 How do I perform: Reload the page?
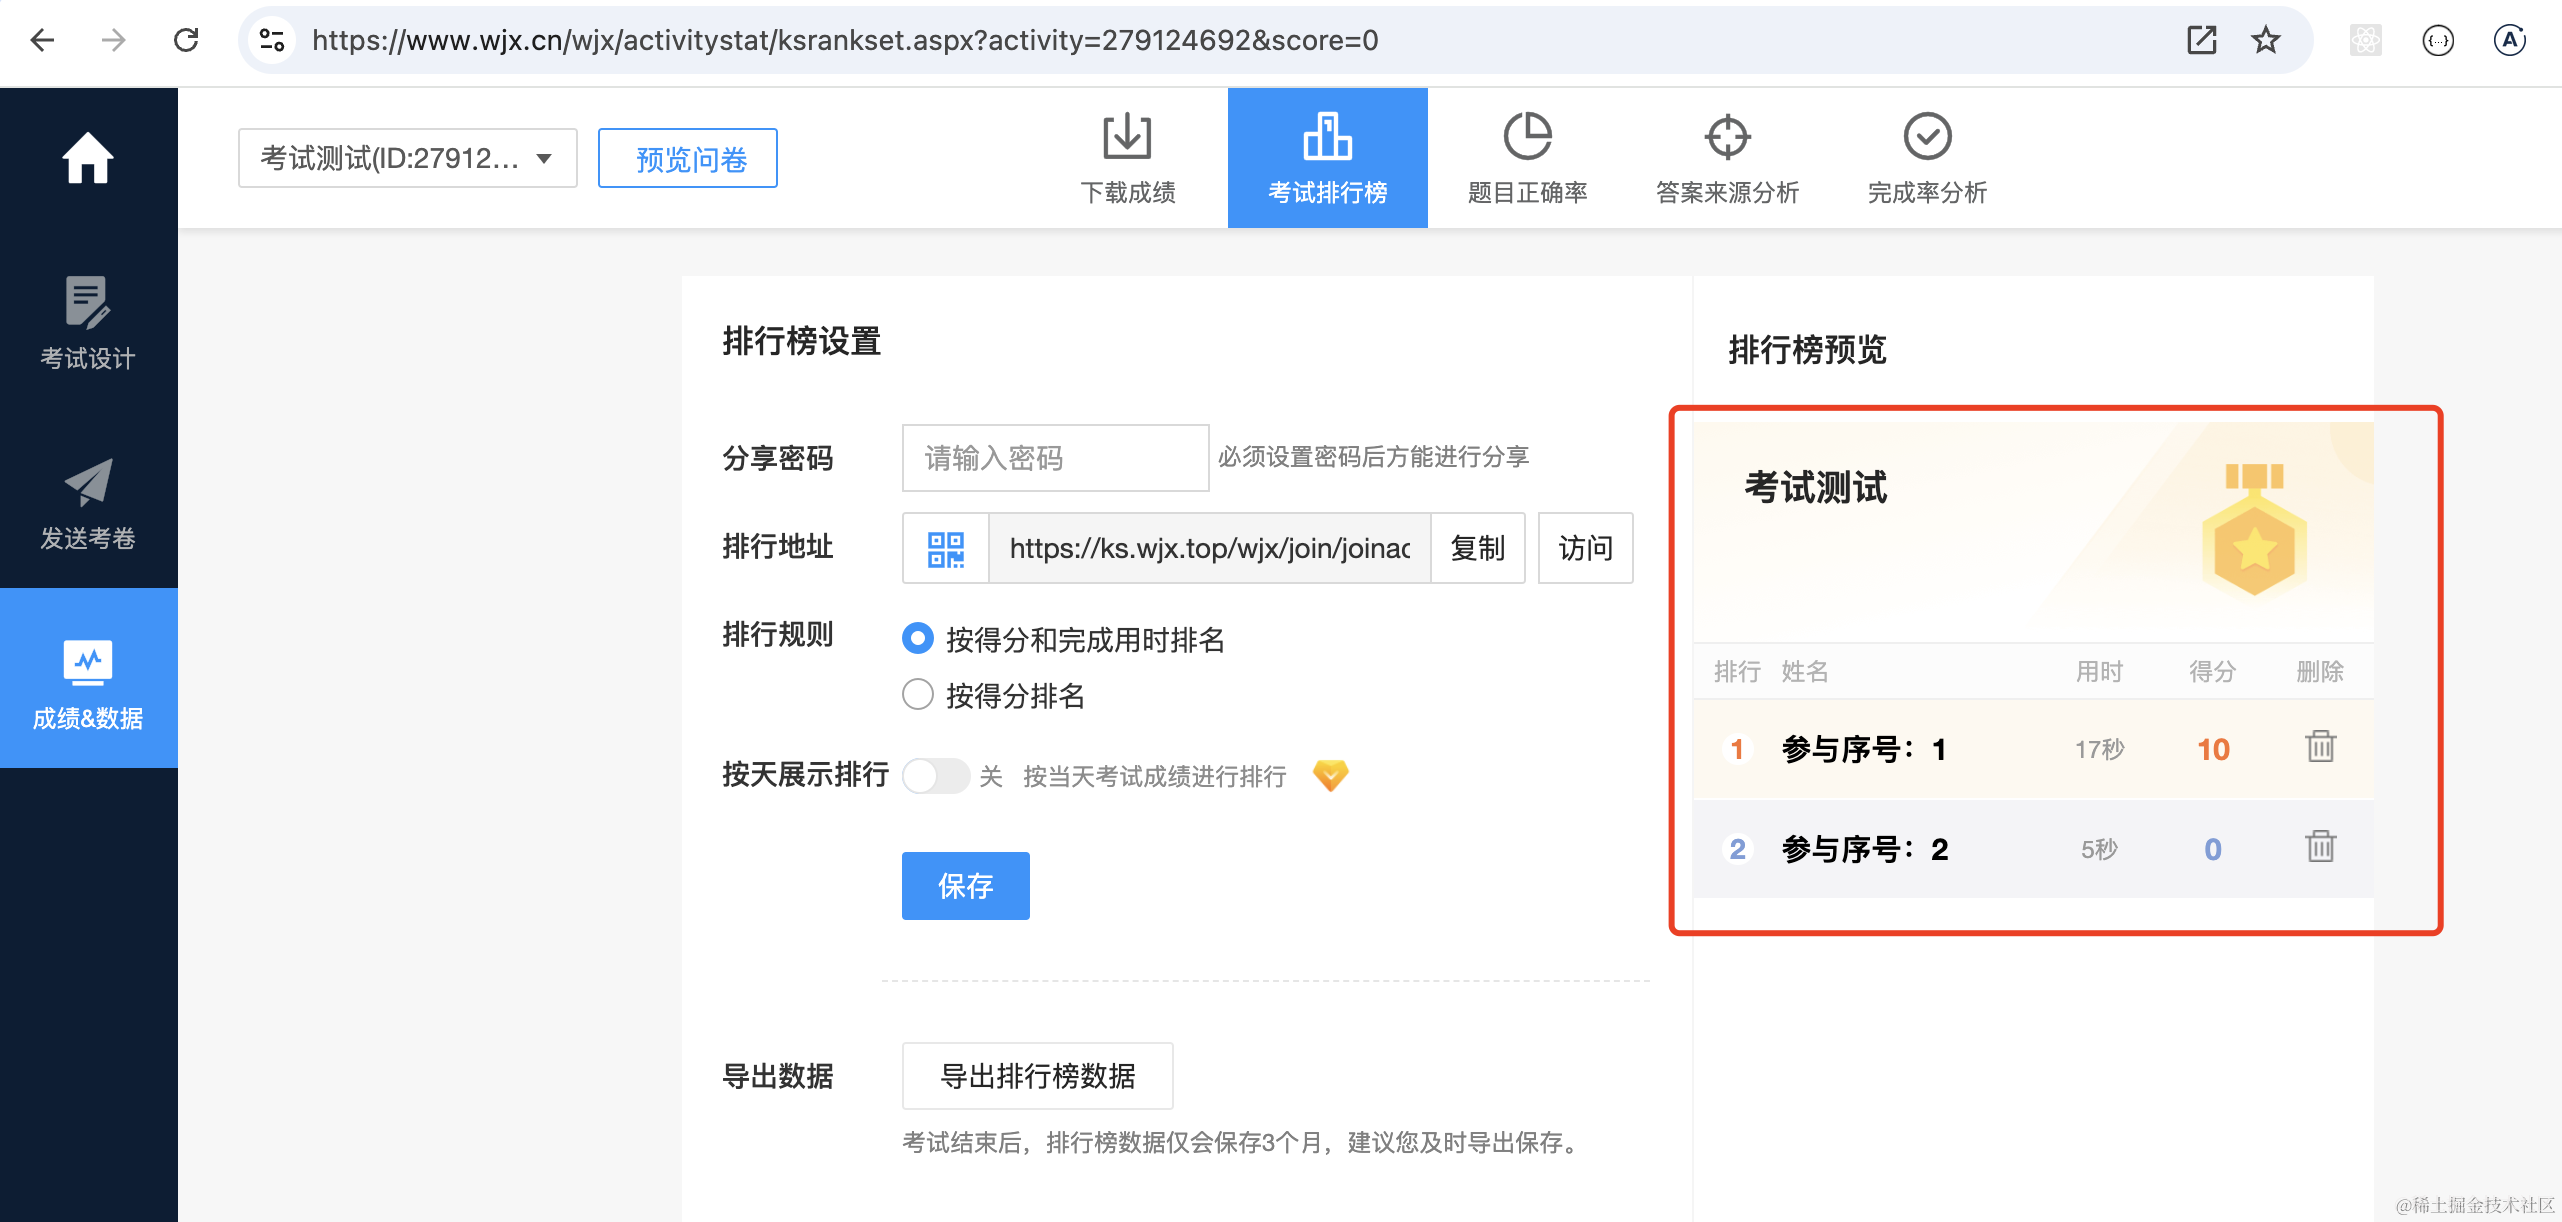(186, 40)
